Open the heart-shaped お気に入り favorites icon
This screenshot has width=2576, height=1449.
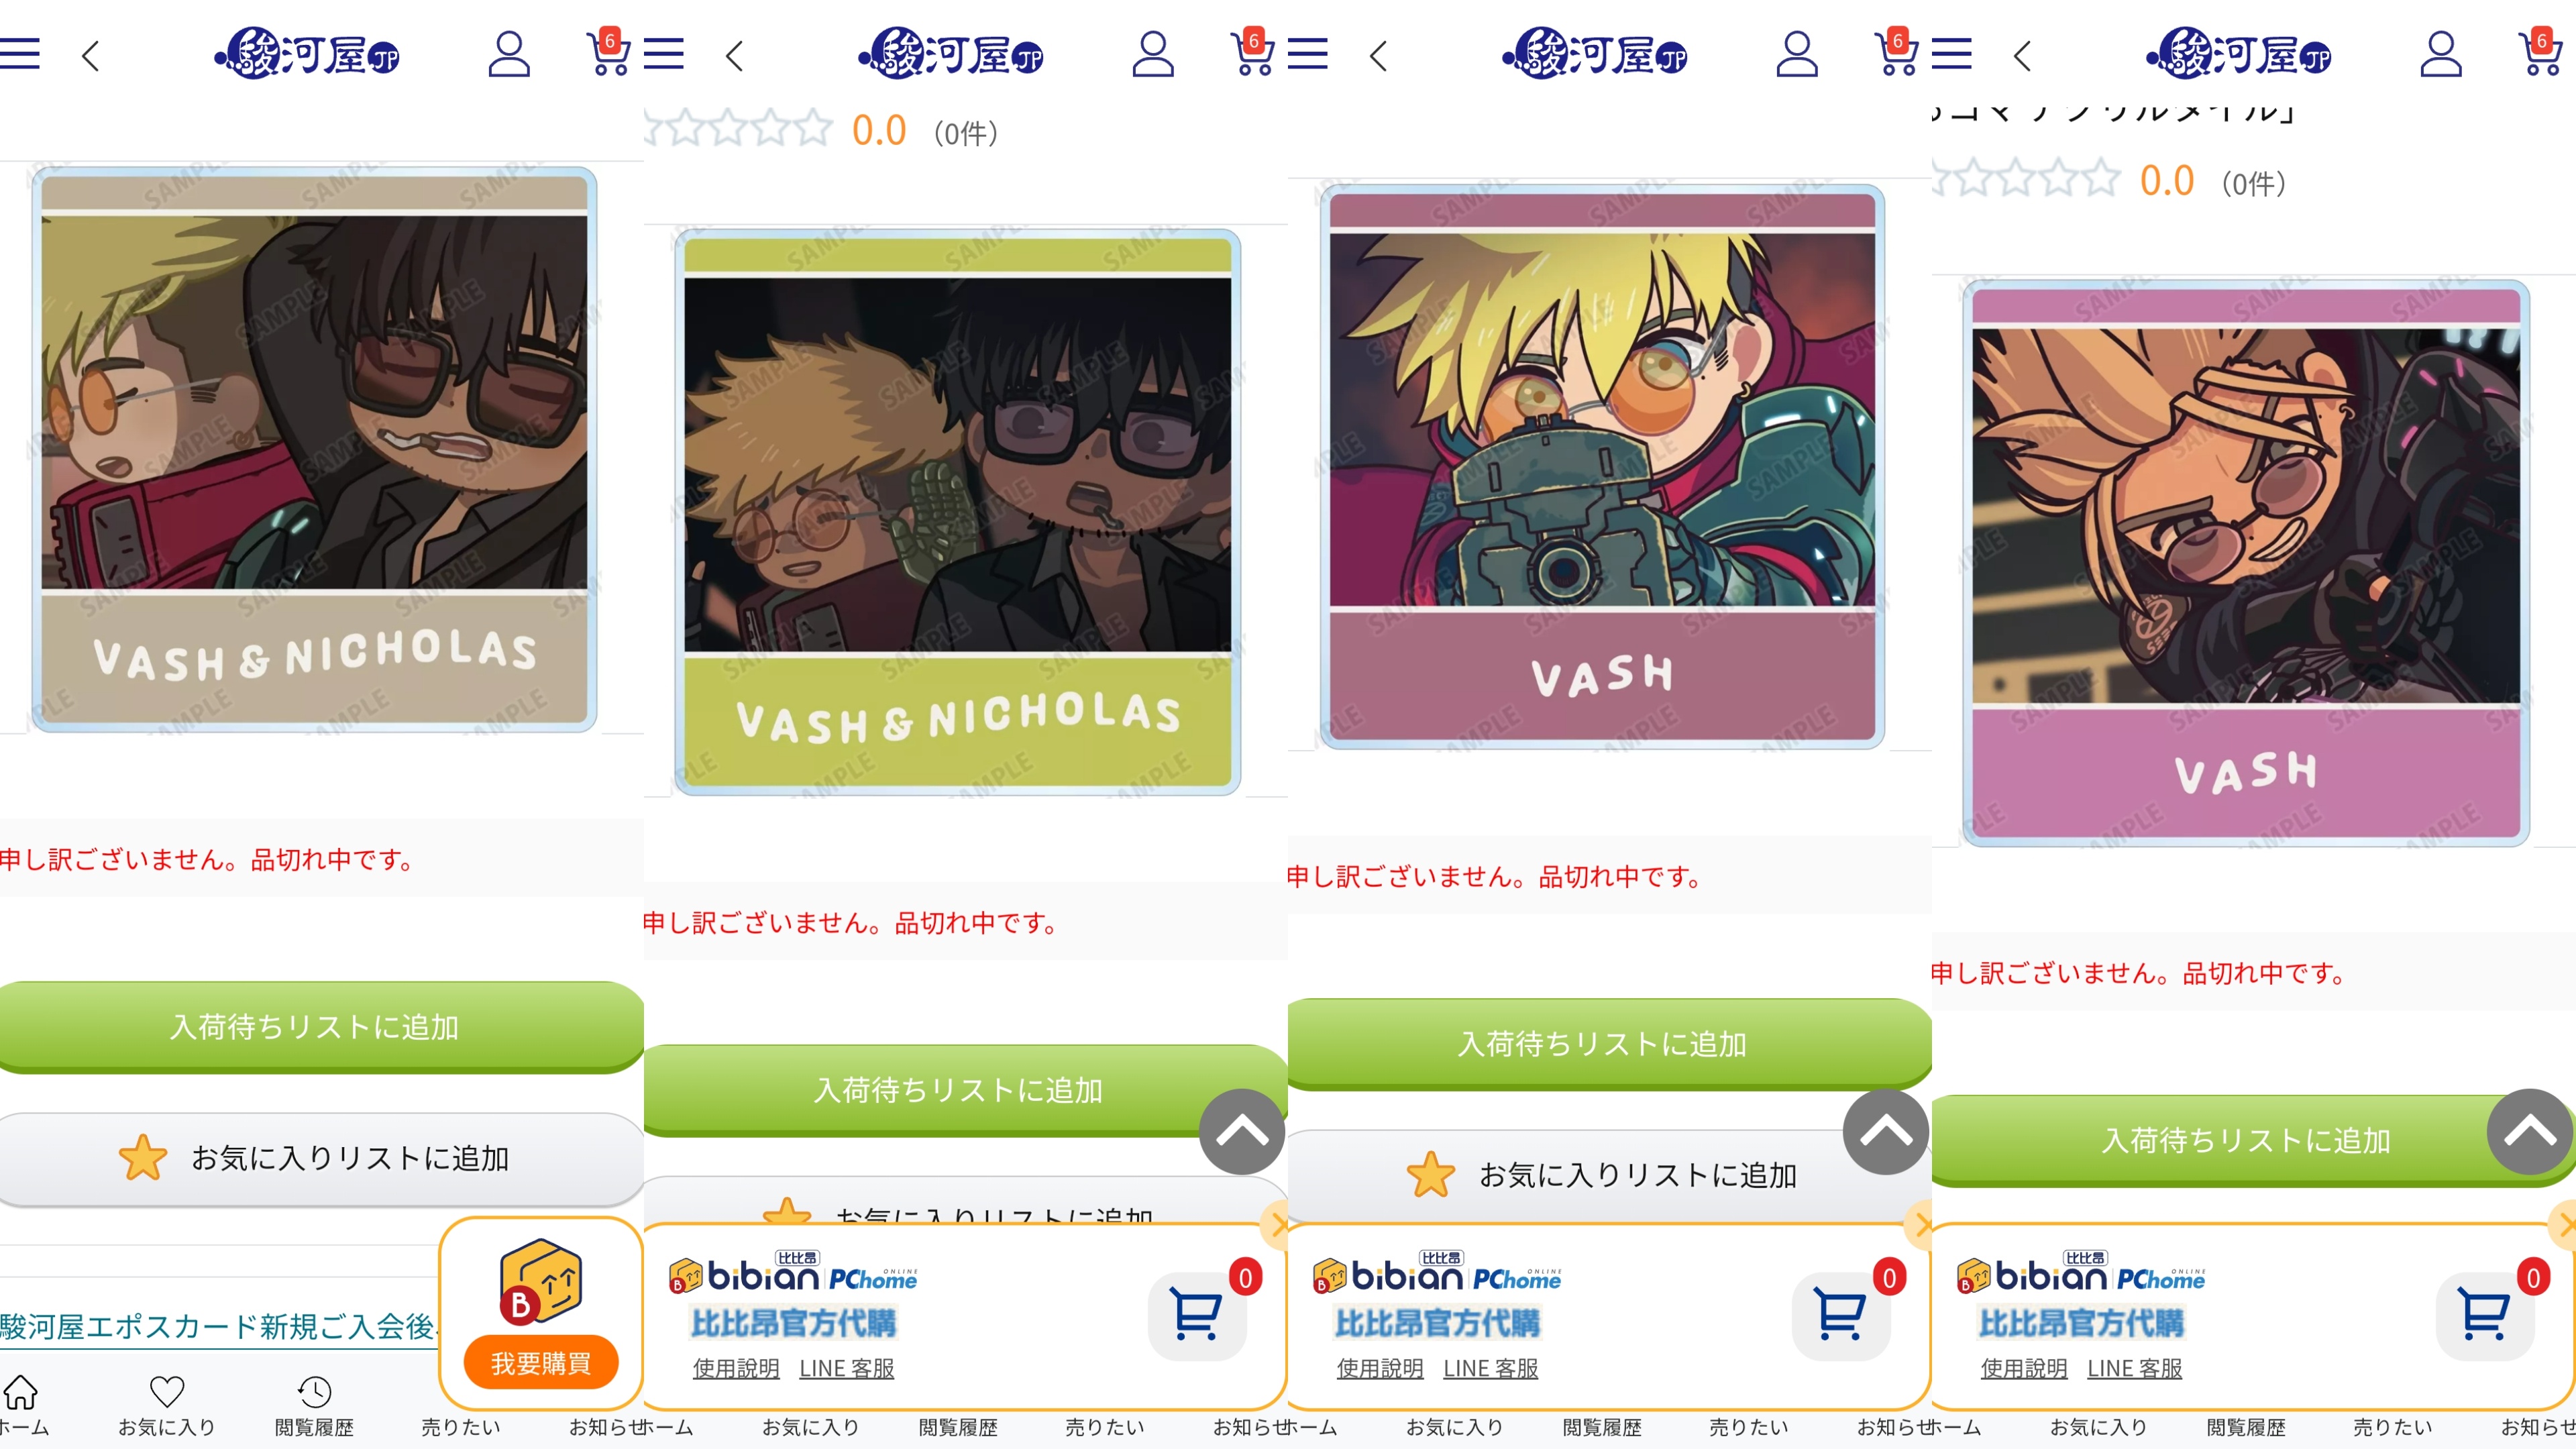coord(167,1392)
